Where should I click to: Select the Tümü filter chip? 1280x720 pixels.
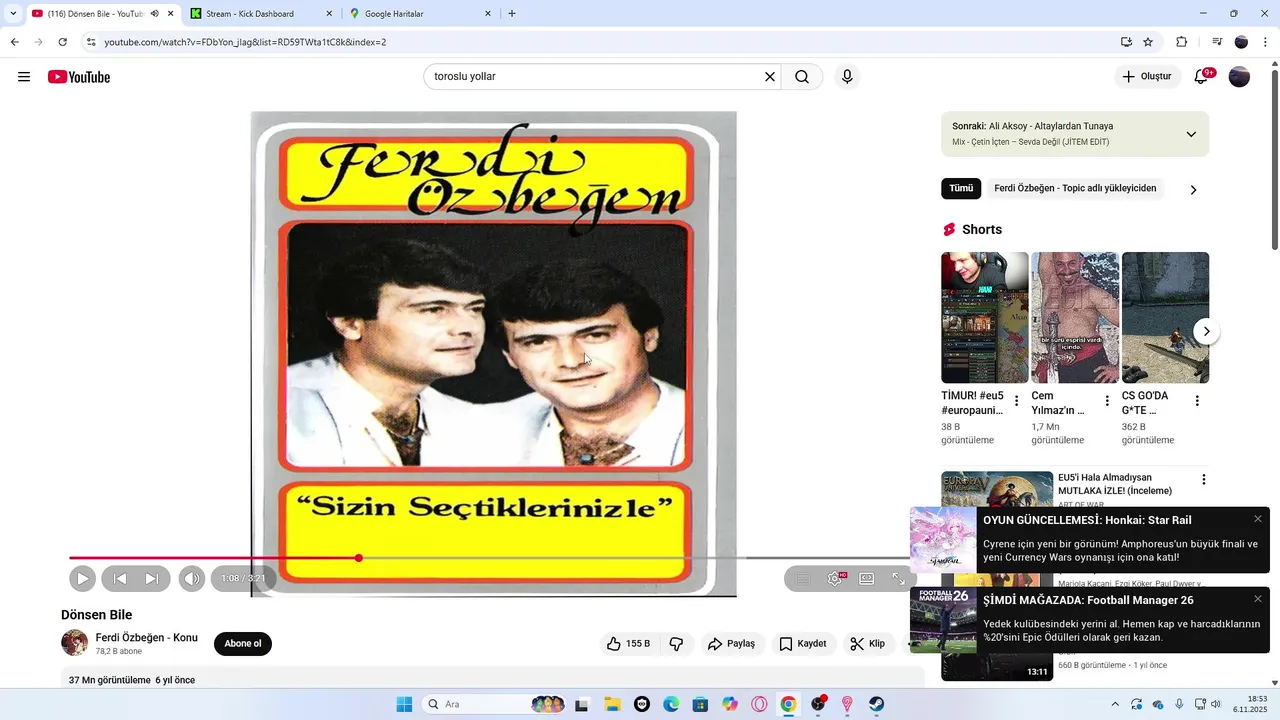(961, 188)
